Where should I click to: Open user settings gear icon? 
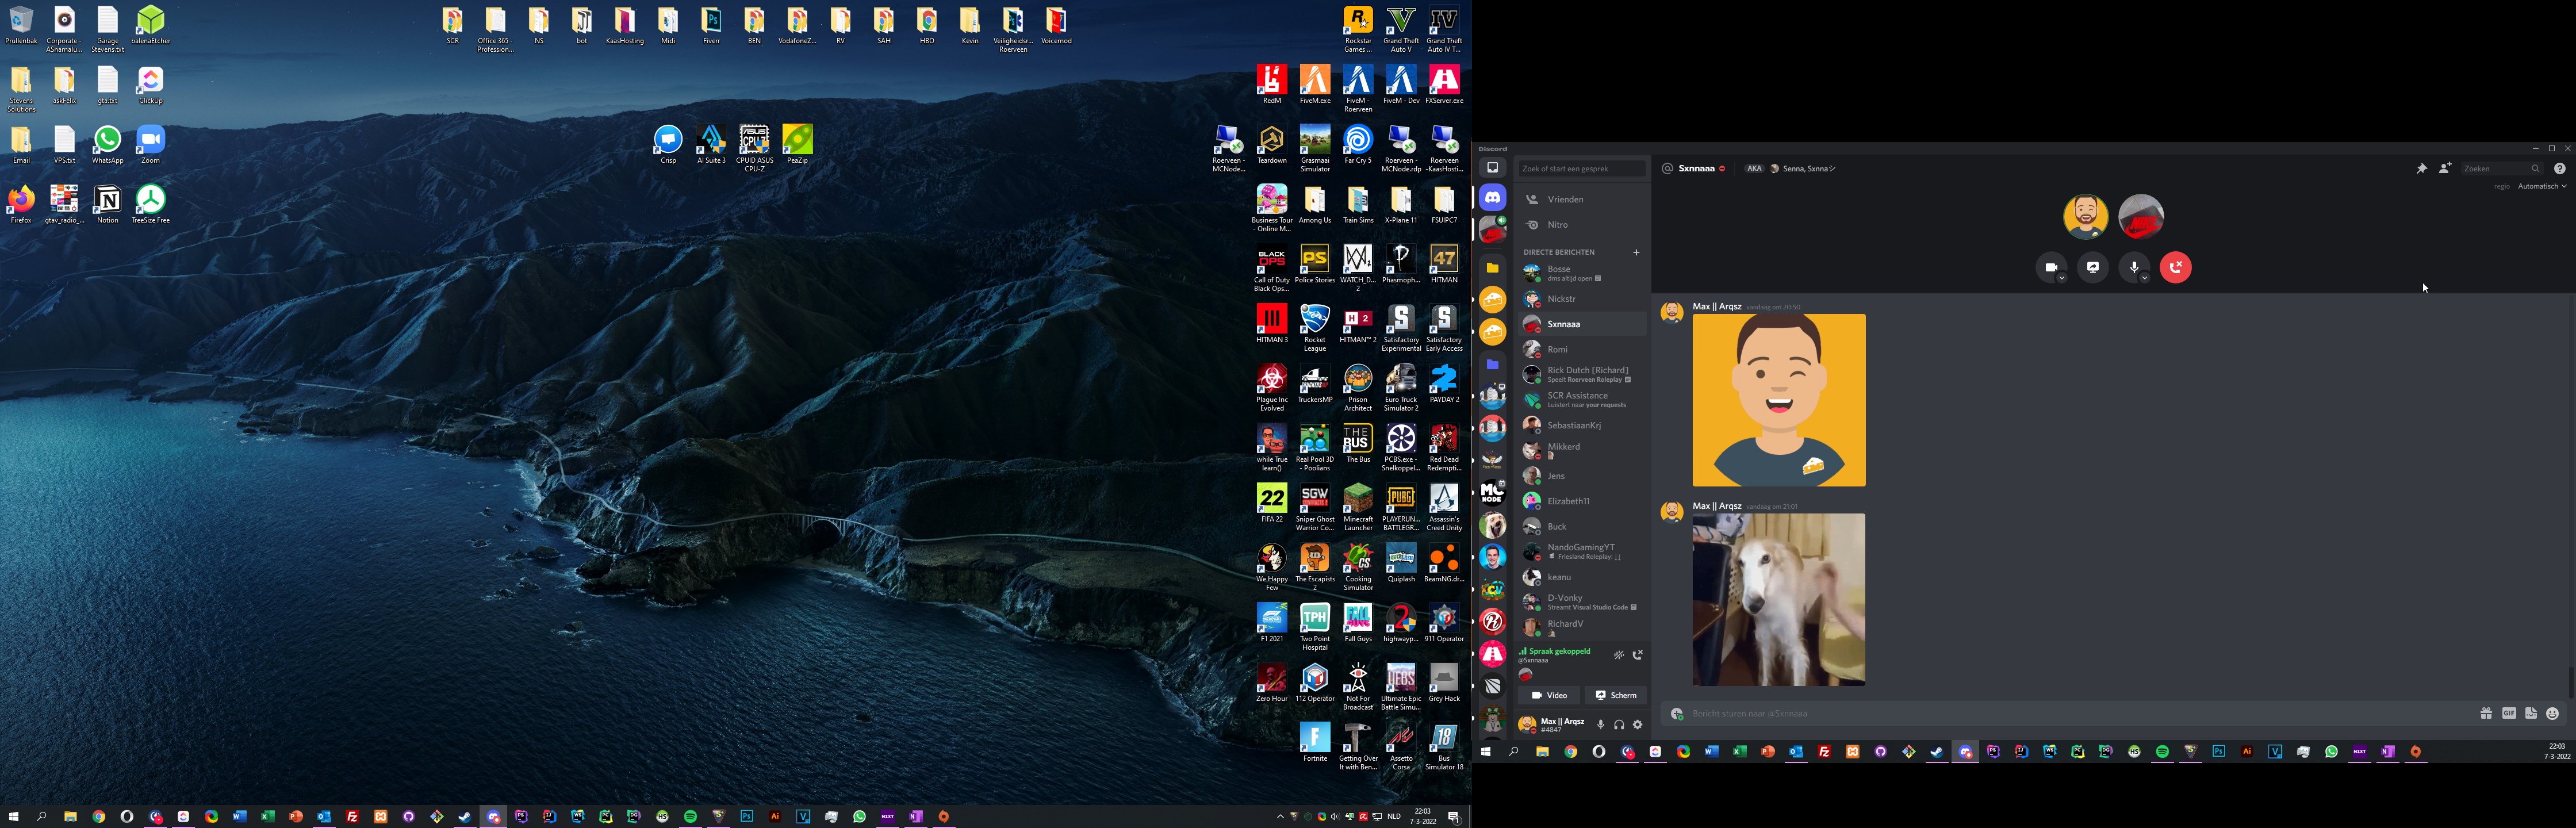1637,725
